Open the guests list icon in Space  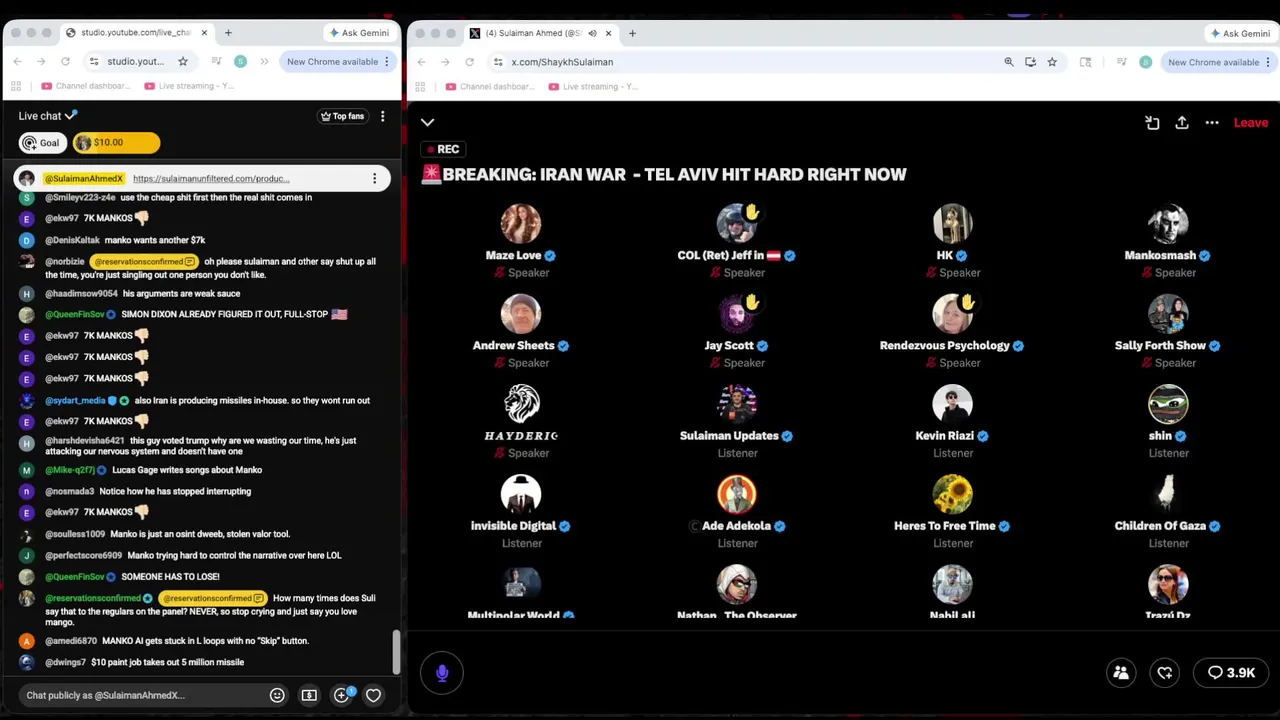tap(1121, 673)
